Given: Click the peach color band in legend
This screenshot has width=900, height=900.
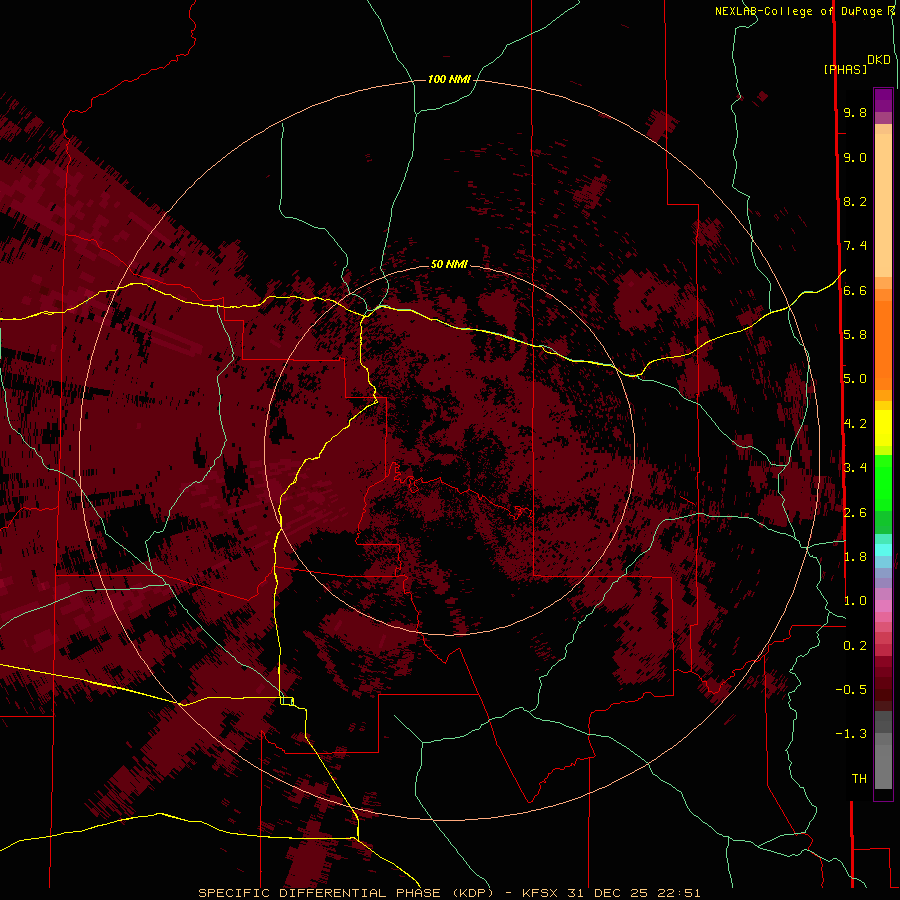Looking at the screenshot, I should (883, 201).
